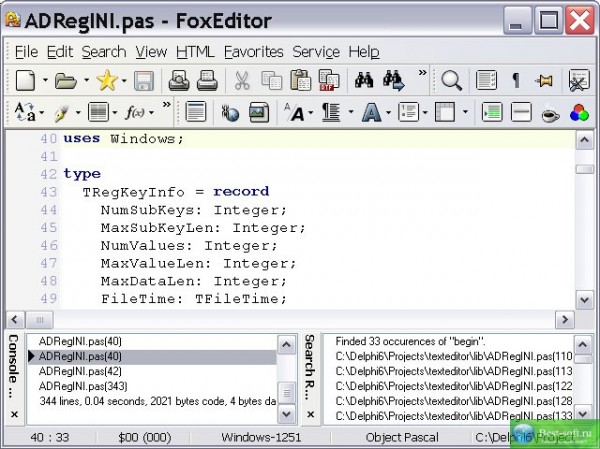Click the columns block icon
This screenshot has height=449, width=600.
pyautogui.click(x=98, y=113)
